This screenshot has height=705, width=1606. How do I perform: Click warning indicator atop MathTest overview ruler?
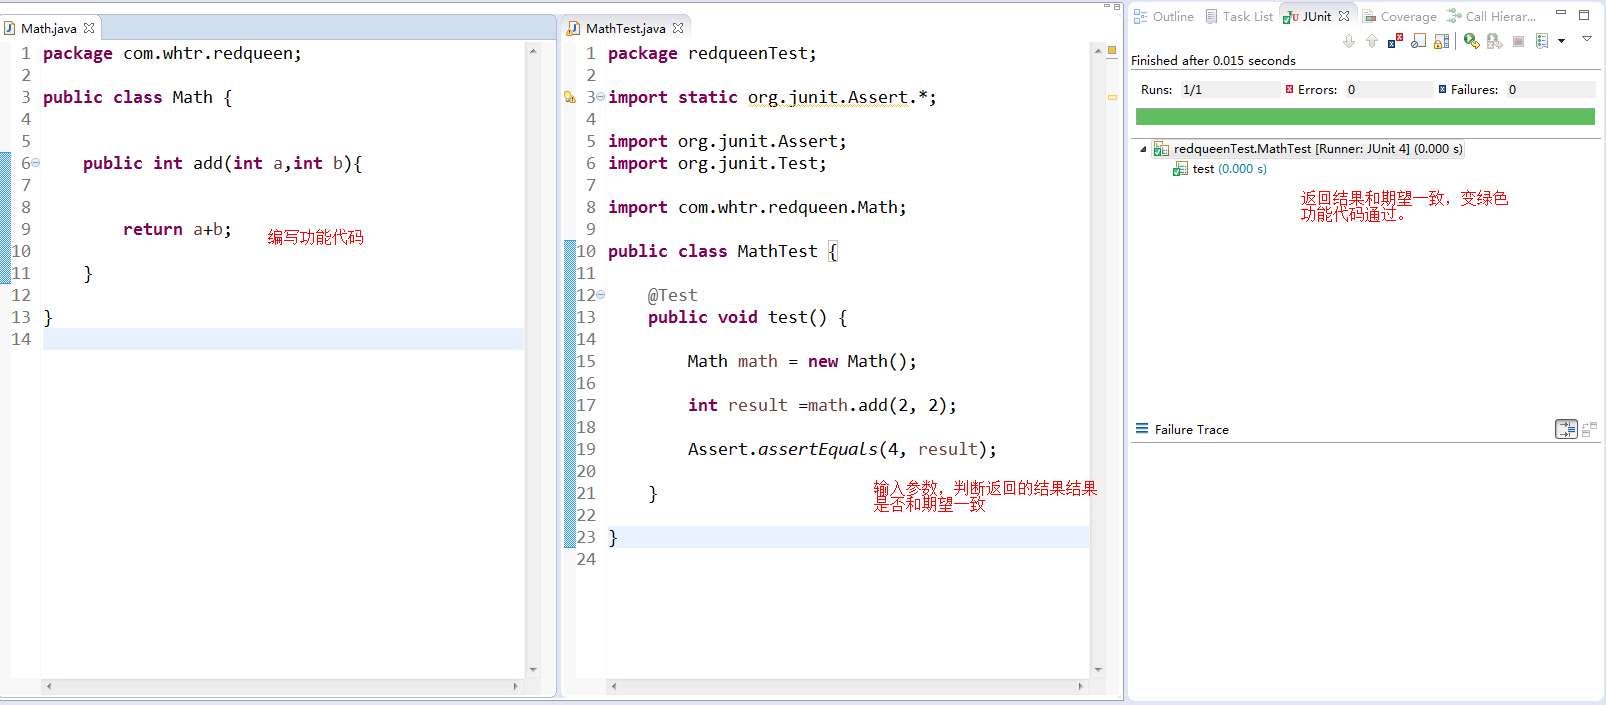(x=1112, y=50)
